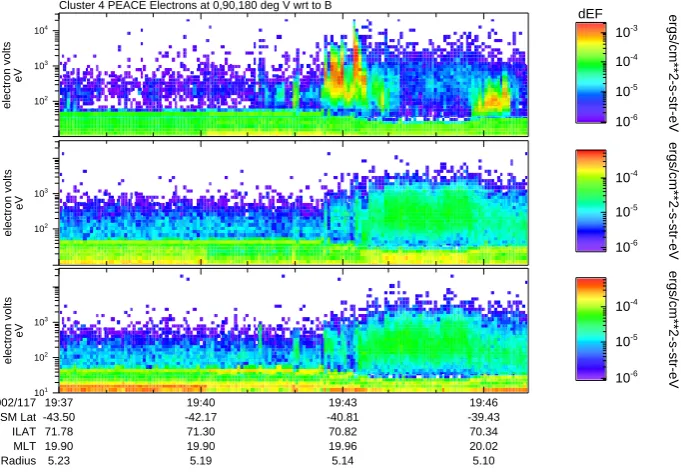Click the top panel dEF color bar
Image resolution: width=681 pixels, height=472 pixels.
590,73
